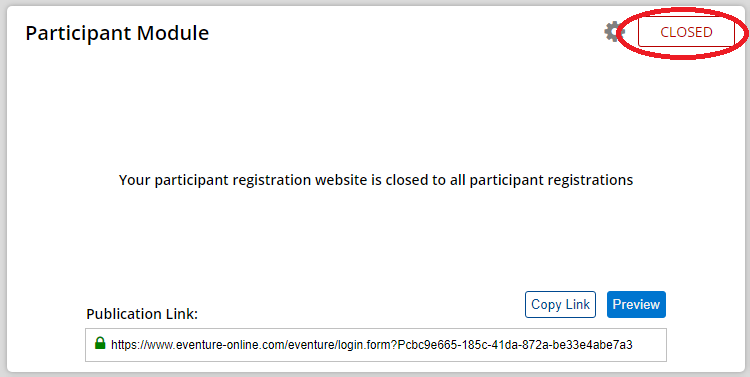Viewport: 750px width, 377px height.
Task: Click the Participant Module heading
Action: coord(117,33)
